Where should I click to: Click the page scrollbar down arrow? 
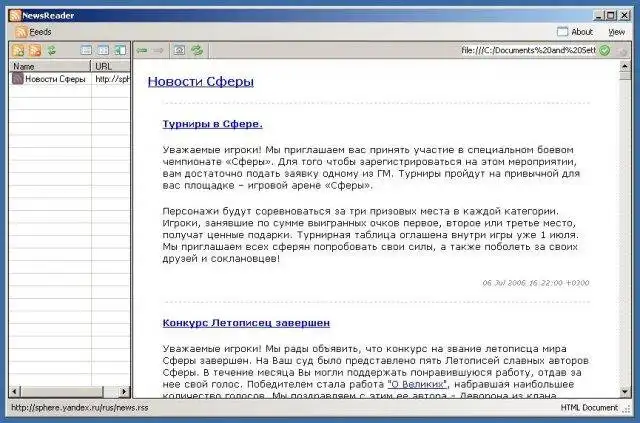point(625,392)
